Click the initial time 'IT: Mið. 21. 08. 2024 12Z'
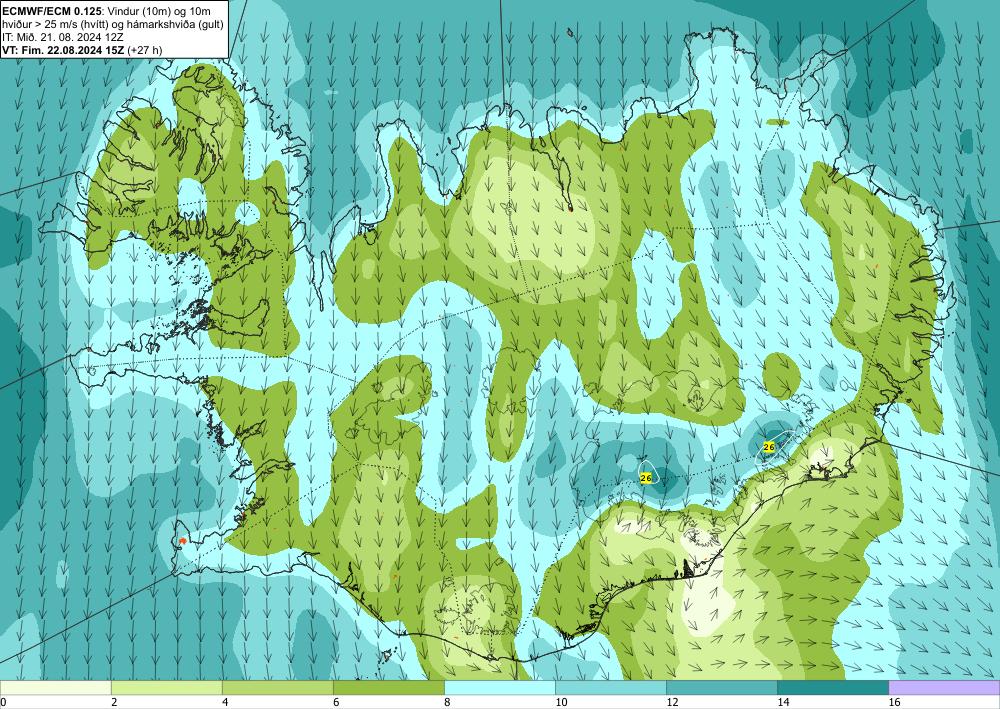Viewport: 1000px width, 709px height. coord(61,37)
